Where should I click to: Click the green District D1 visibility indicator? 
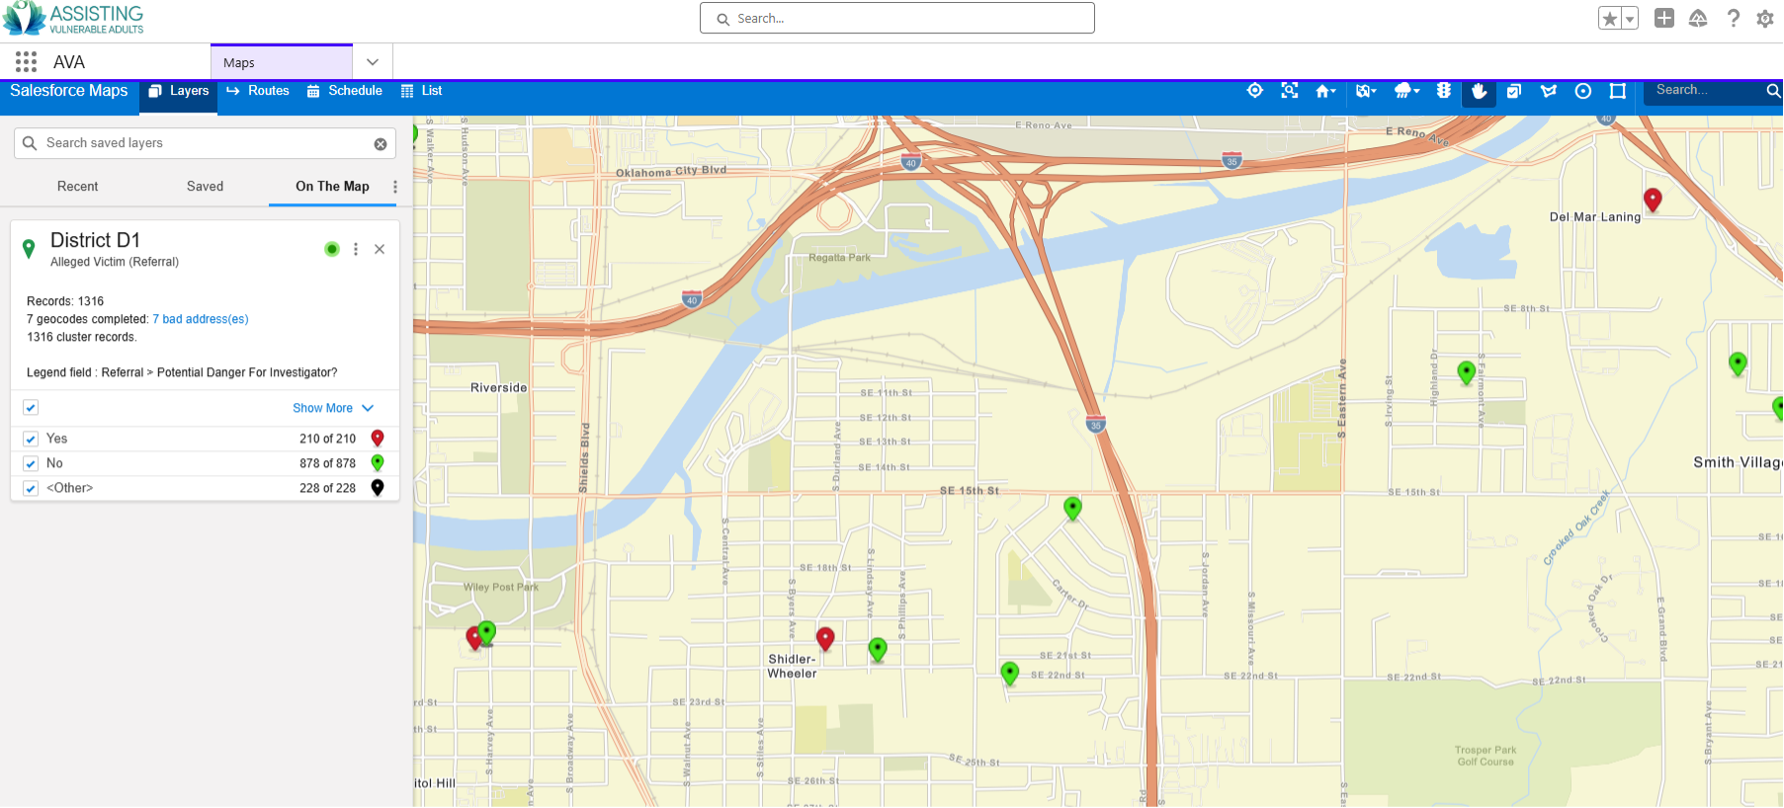[x=332, y=249]
